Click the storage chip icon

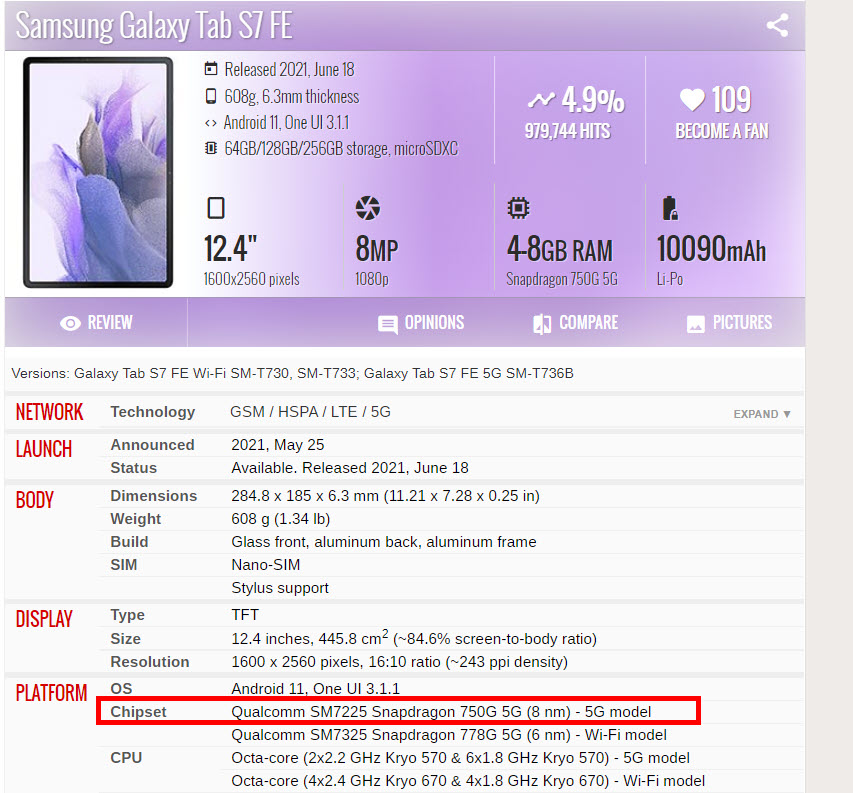[x=211, y=148]
